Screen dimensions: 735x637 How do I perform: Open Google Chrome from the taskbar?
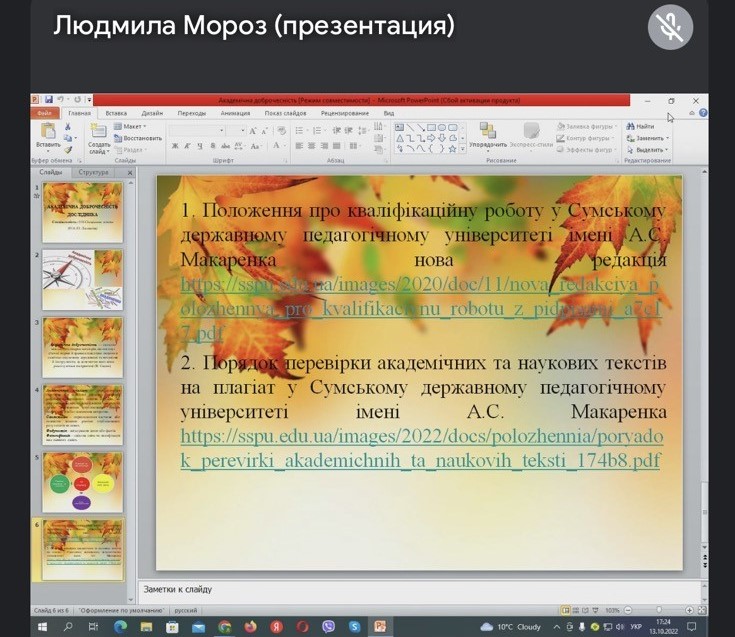click(x=224, y=627)
